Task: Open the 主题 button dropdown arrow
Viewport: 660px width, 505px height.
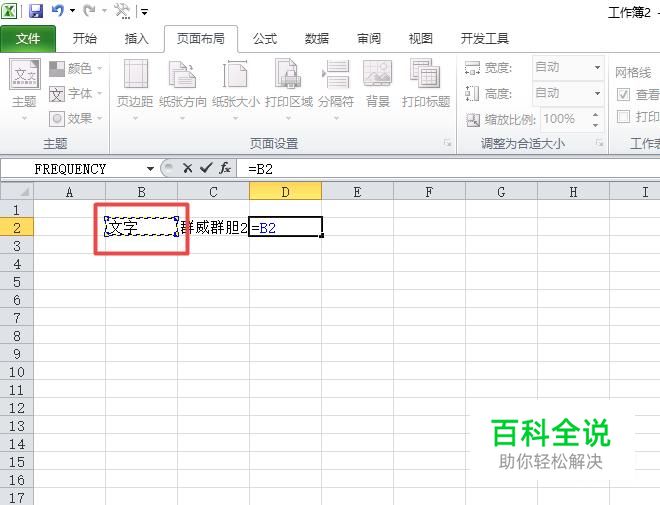Action: 24,119
